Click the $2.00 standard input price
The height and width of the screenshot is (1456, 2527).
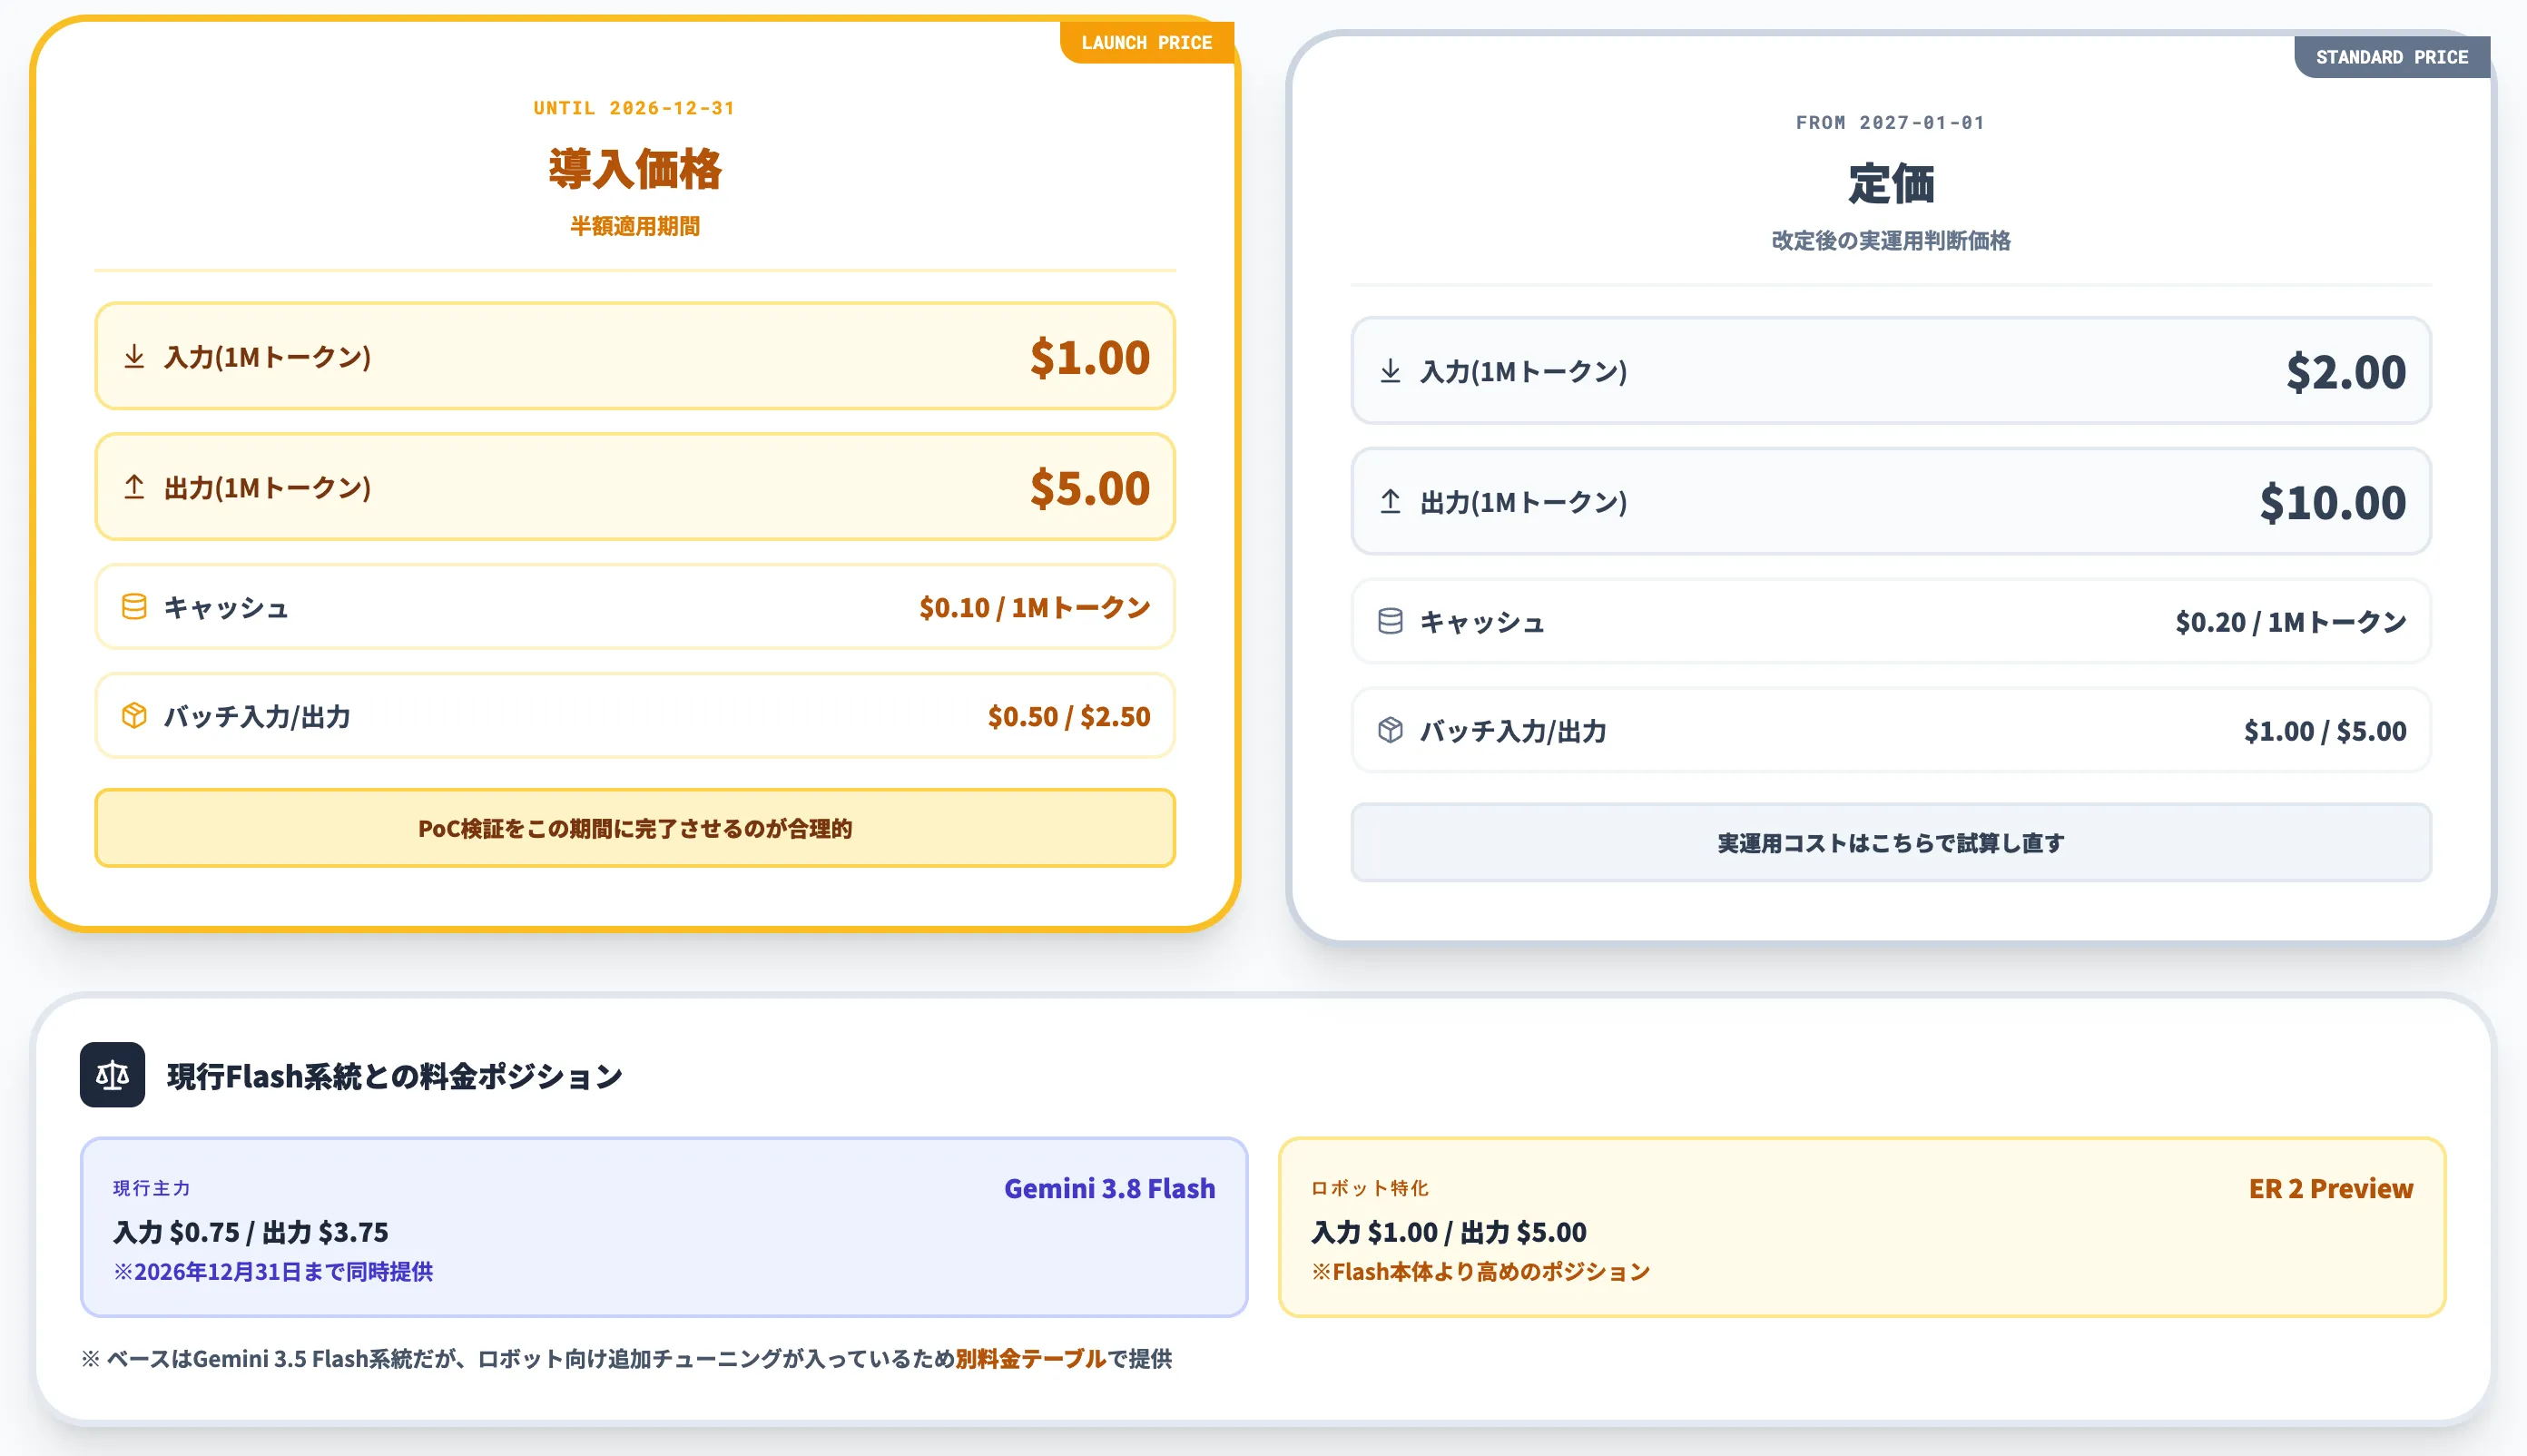coord(2346,372)
